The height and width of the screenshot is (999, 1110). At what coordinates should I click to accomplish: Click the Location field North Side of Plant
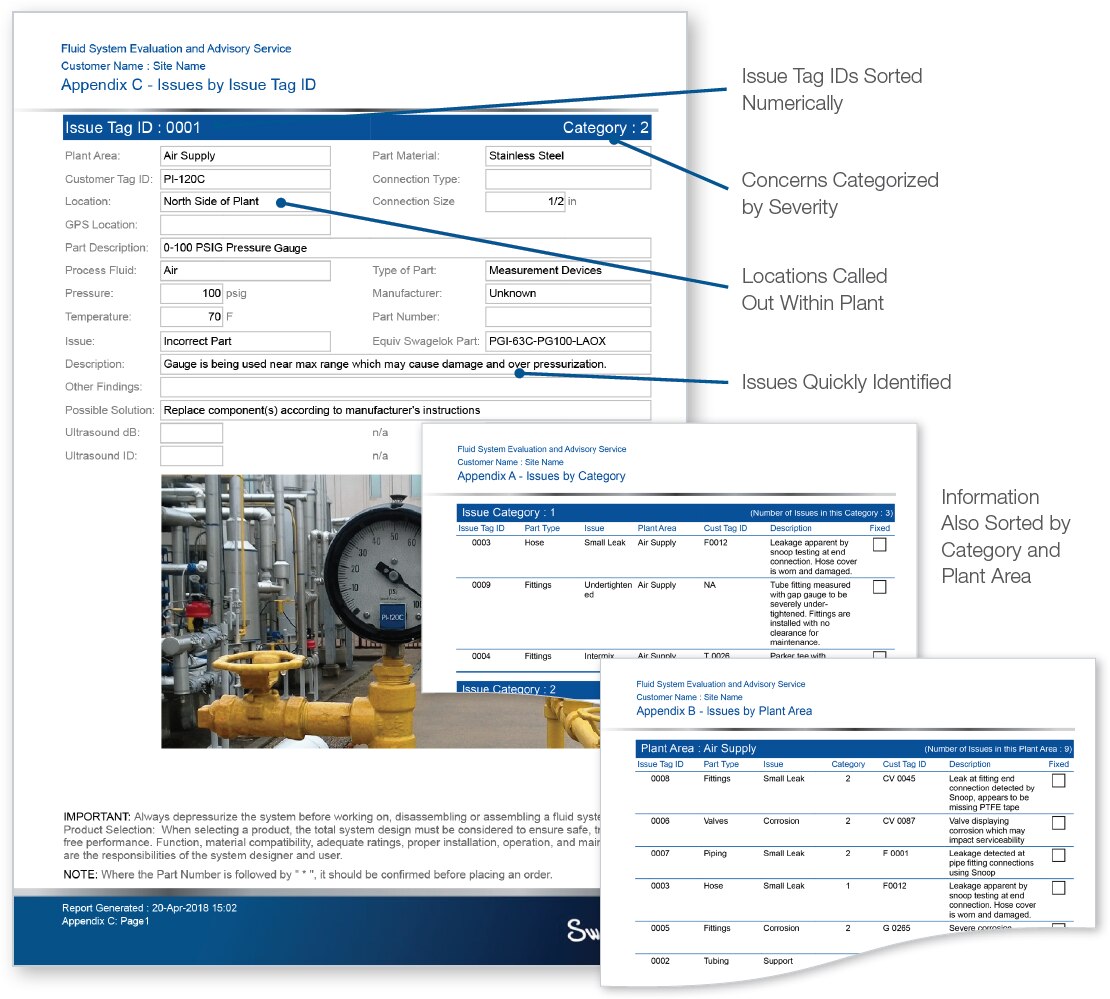click(245, 202)
